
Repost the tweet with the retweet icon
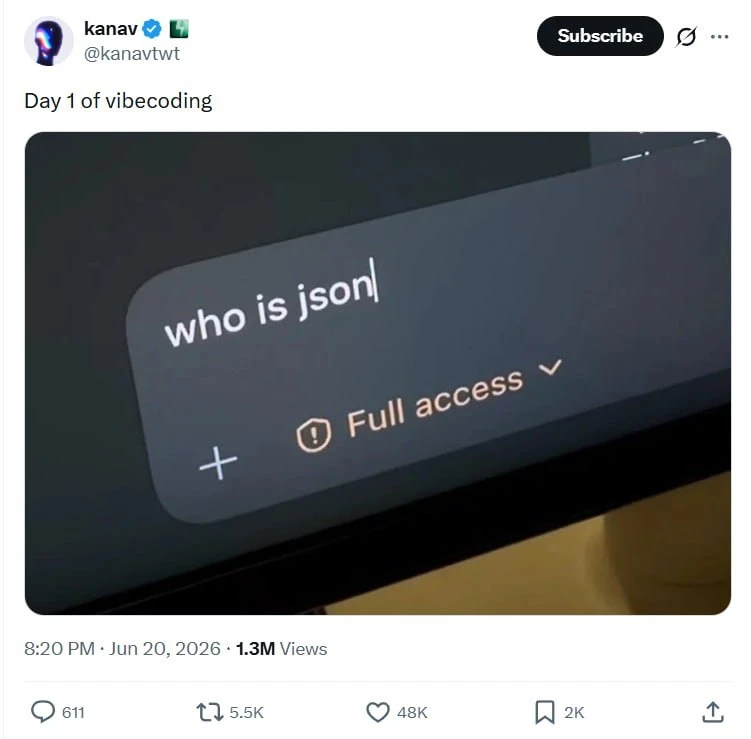click(210, 712)
